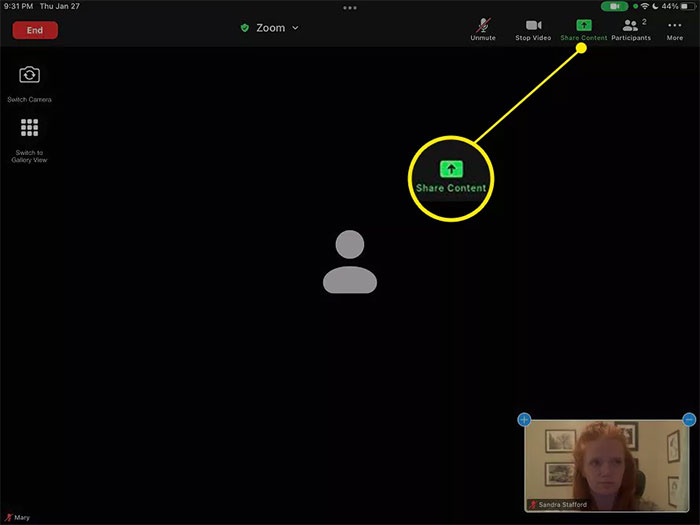The image size is (700, 525).
Task: Tap Share Content in the top toolbar
Action: point(584,28)
